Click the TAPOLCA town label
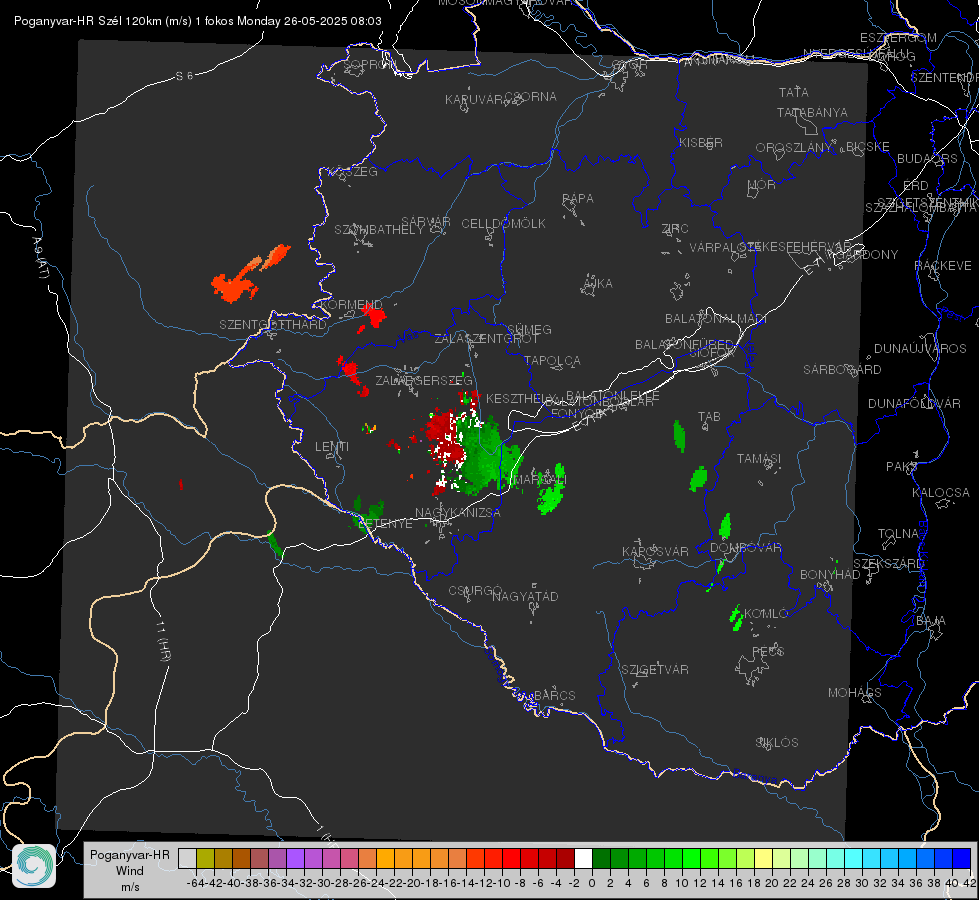This screenshot has width=979, height=900. pyautogui.click(x=553, y=360)
